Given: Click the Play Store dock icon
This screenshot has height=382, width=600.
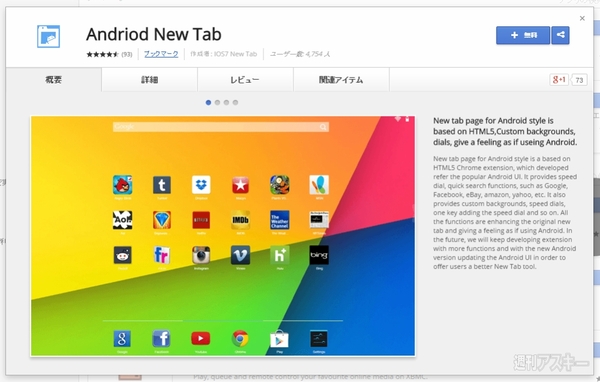Looking at the screenshot, I should click(x=279, y=339).
